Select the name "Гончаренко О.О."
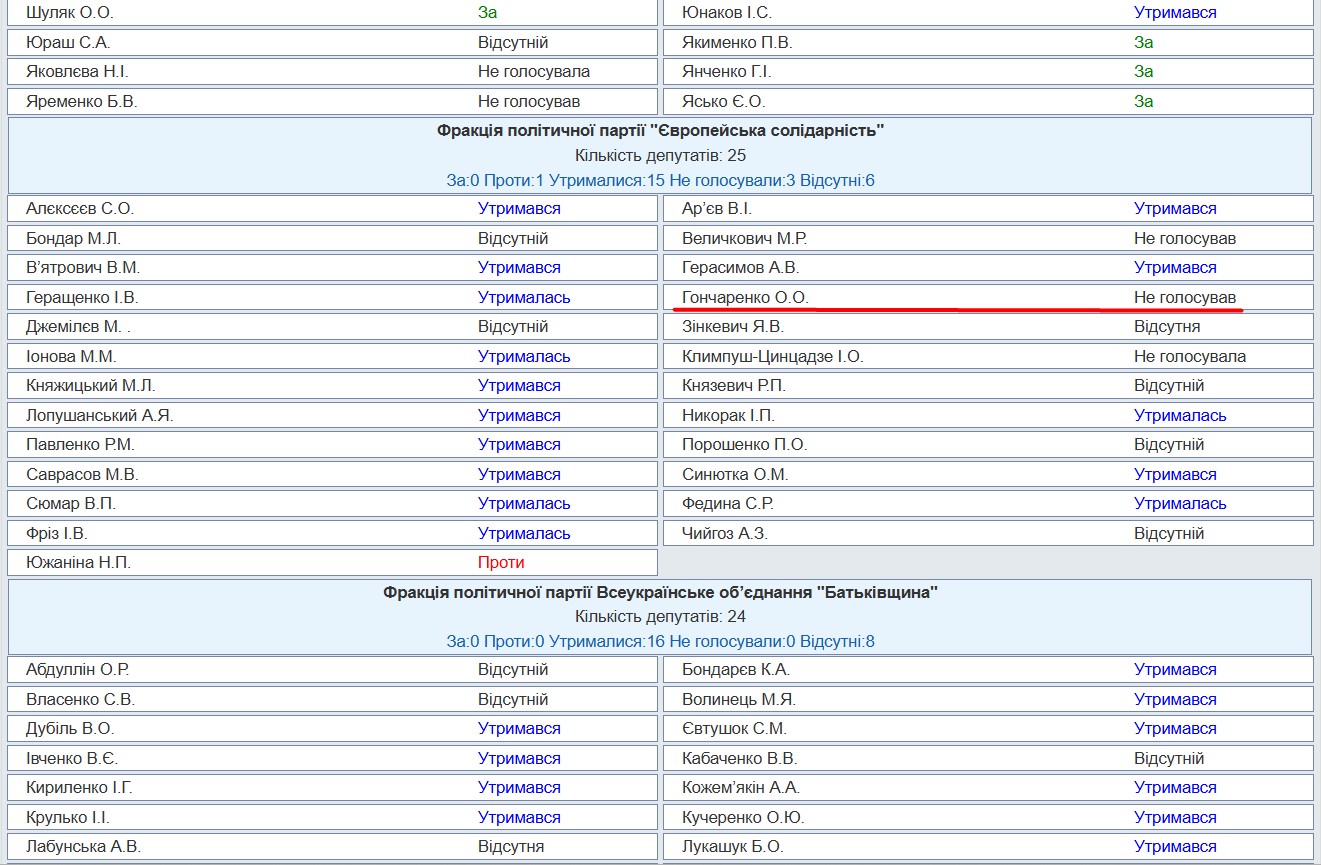The width and height of the screenshot is (1321, 865). pos(745,298)
